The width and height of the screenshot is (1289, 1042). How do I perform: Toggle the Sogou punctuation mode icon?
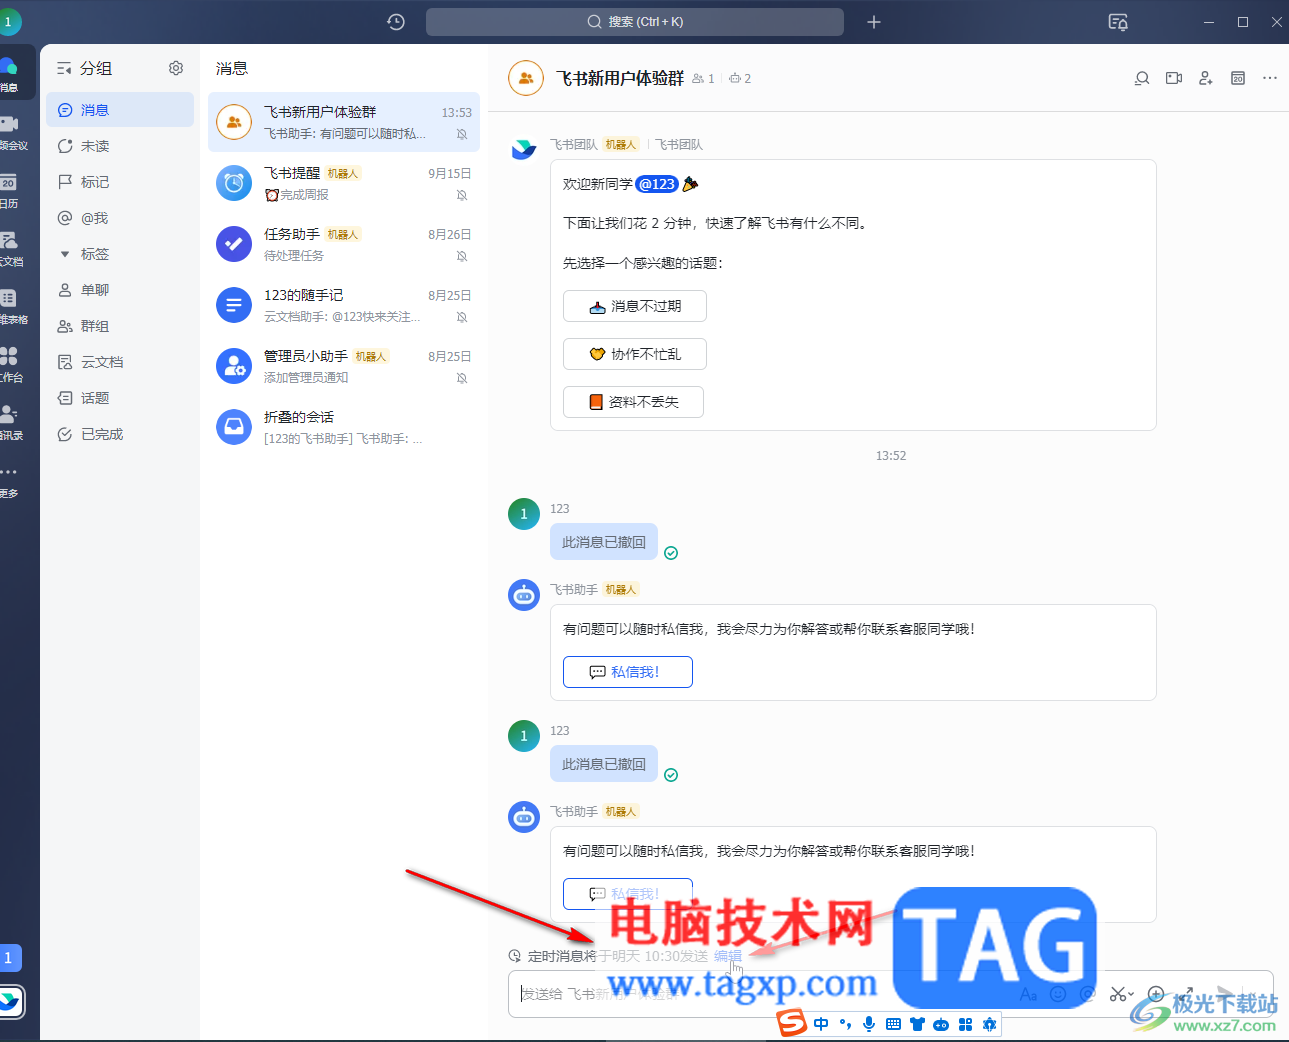coord(845,1024)
